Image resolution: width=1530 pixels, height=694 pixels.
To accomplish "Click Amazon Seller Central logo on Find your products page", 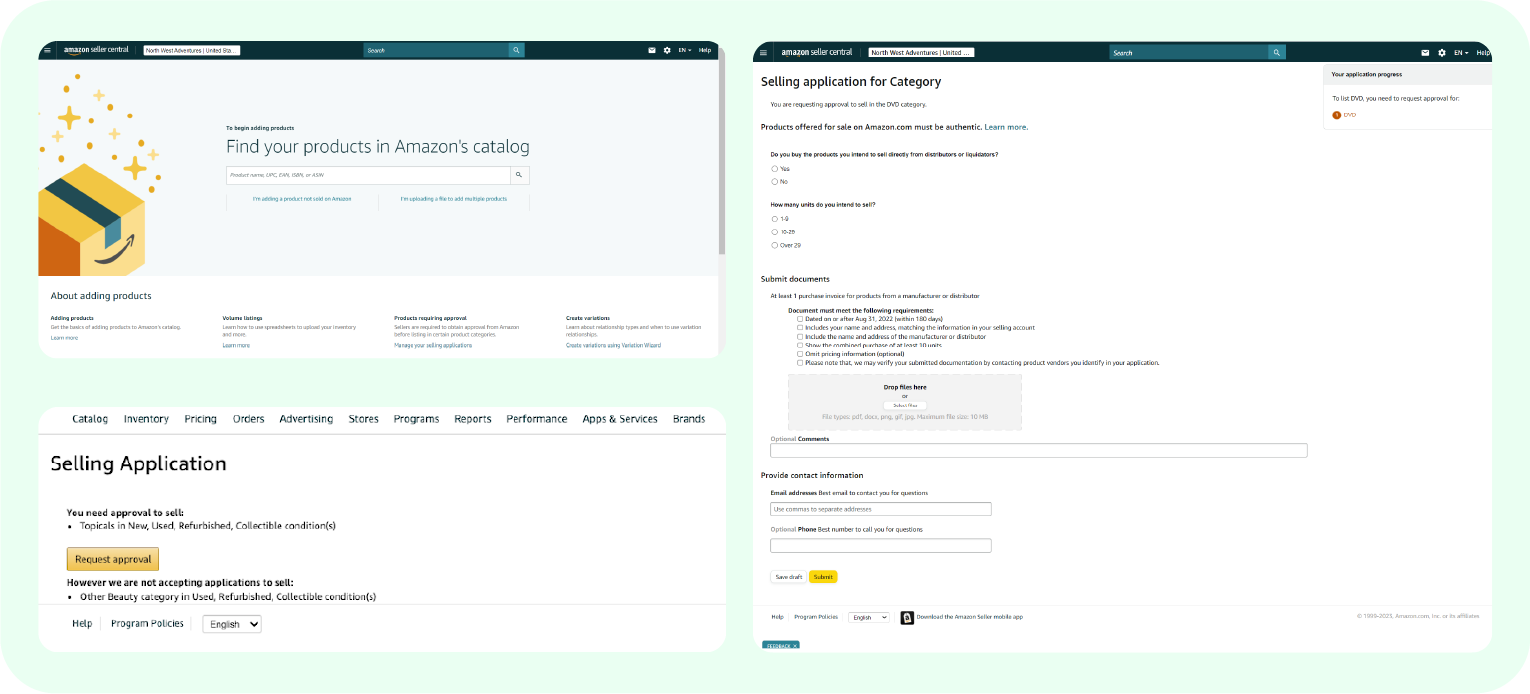I will coord(94,50).
